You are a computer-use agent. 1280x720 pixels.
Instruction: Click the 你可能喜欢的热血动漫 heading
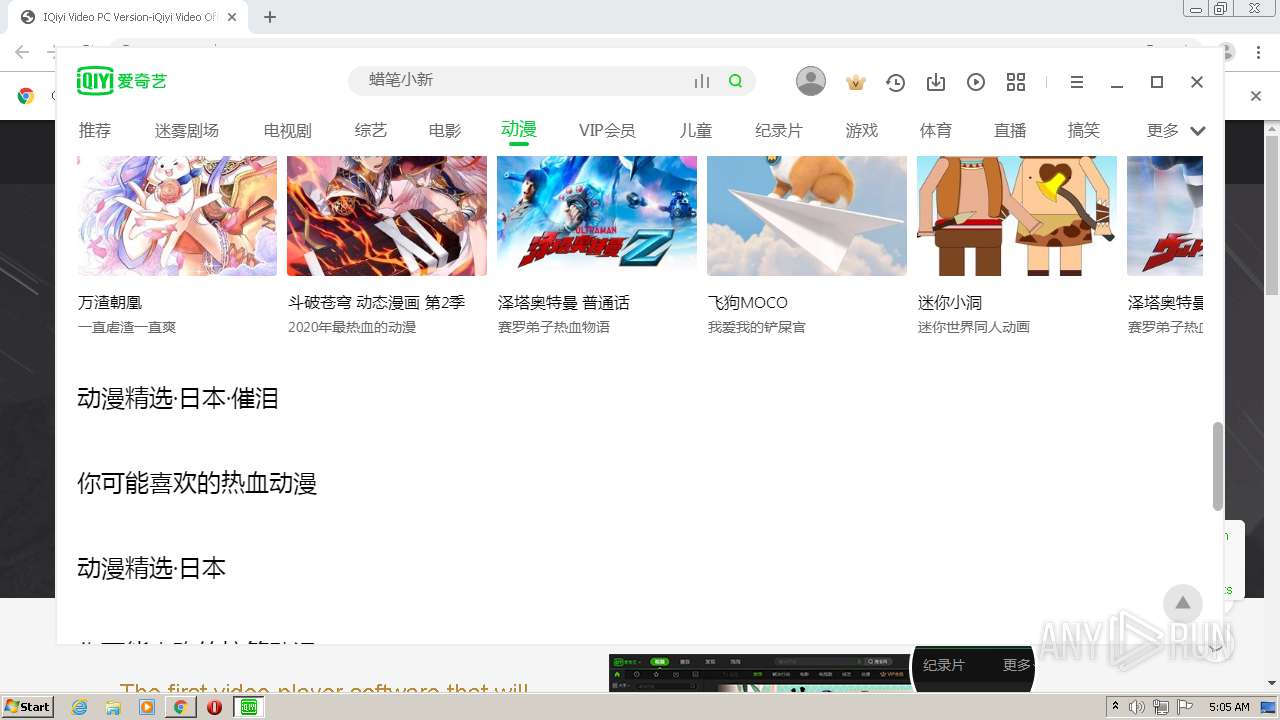coord(197,483)
